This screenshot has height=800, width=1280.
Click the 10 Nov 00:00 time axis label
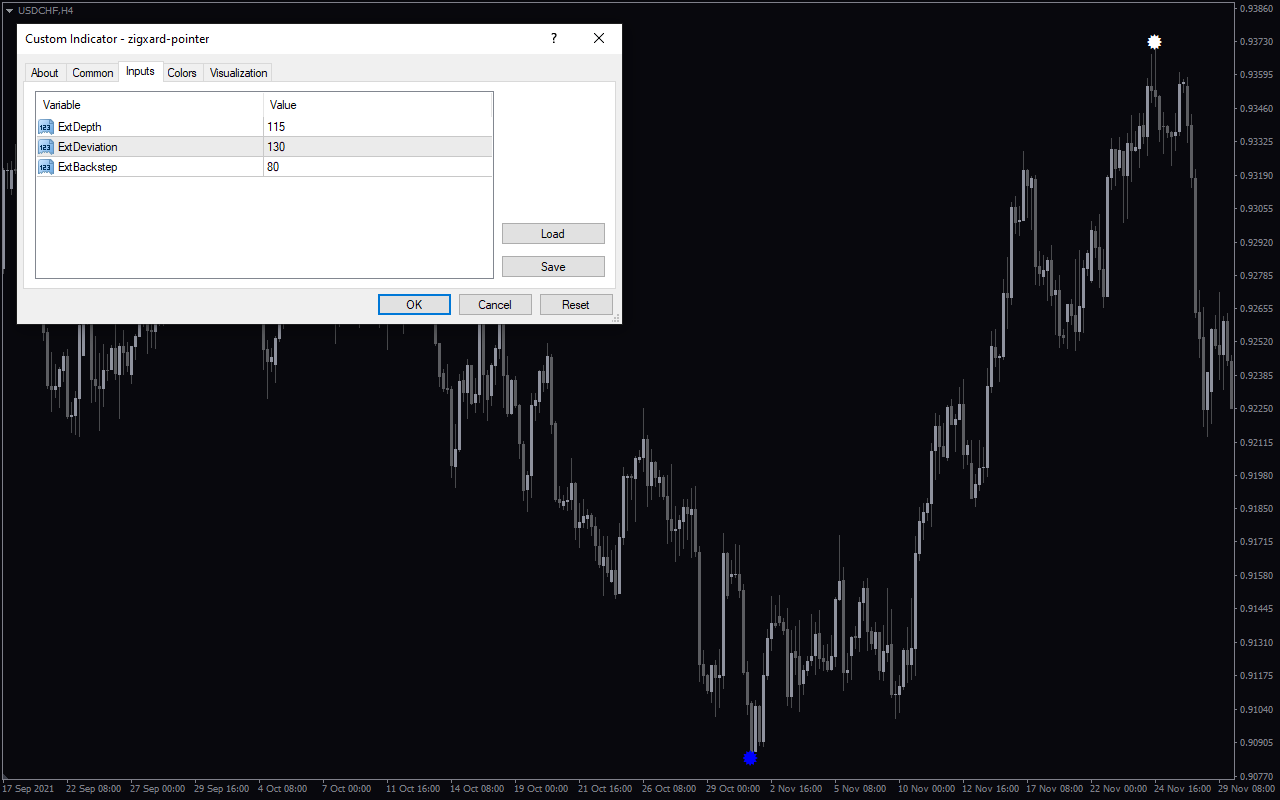(x=925, y=789)
